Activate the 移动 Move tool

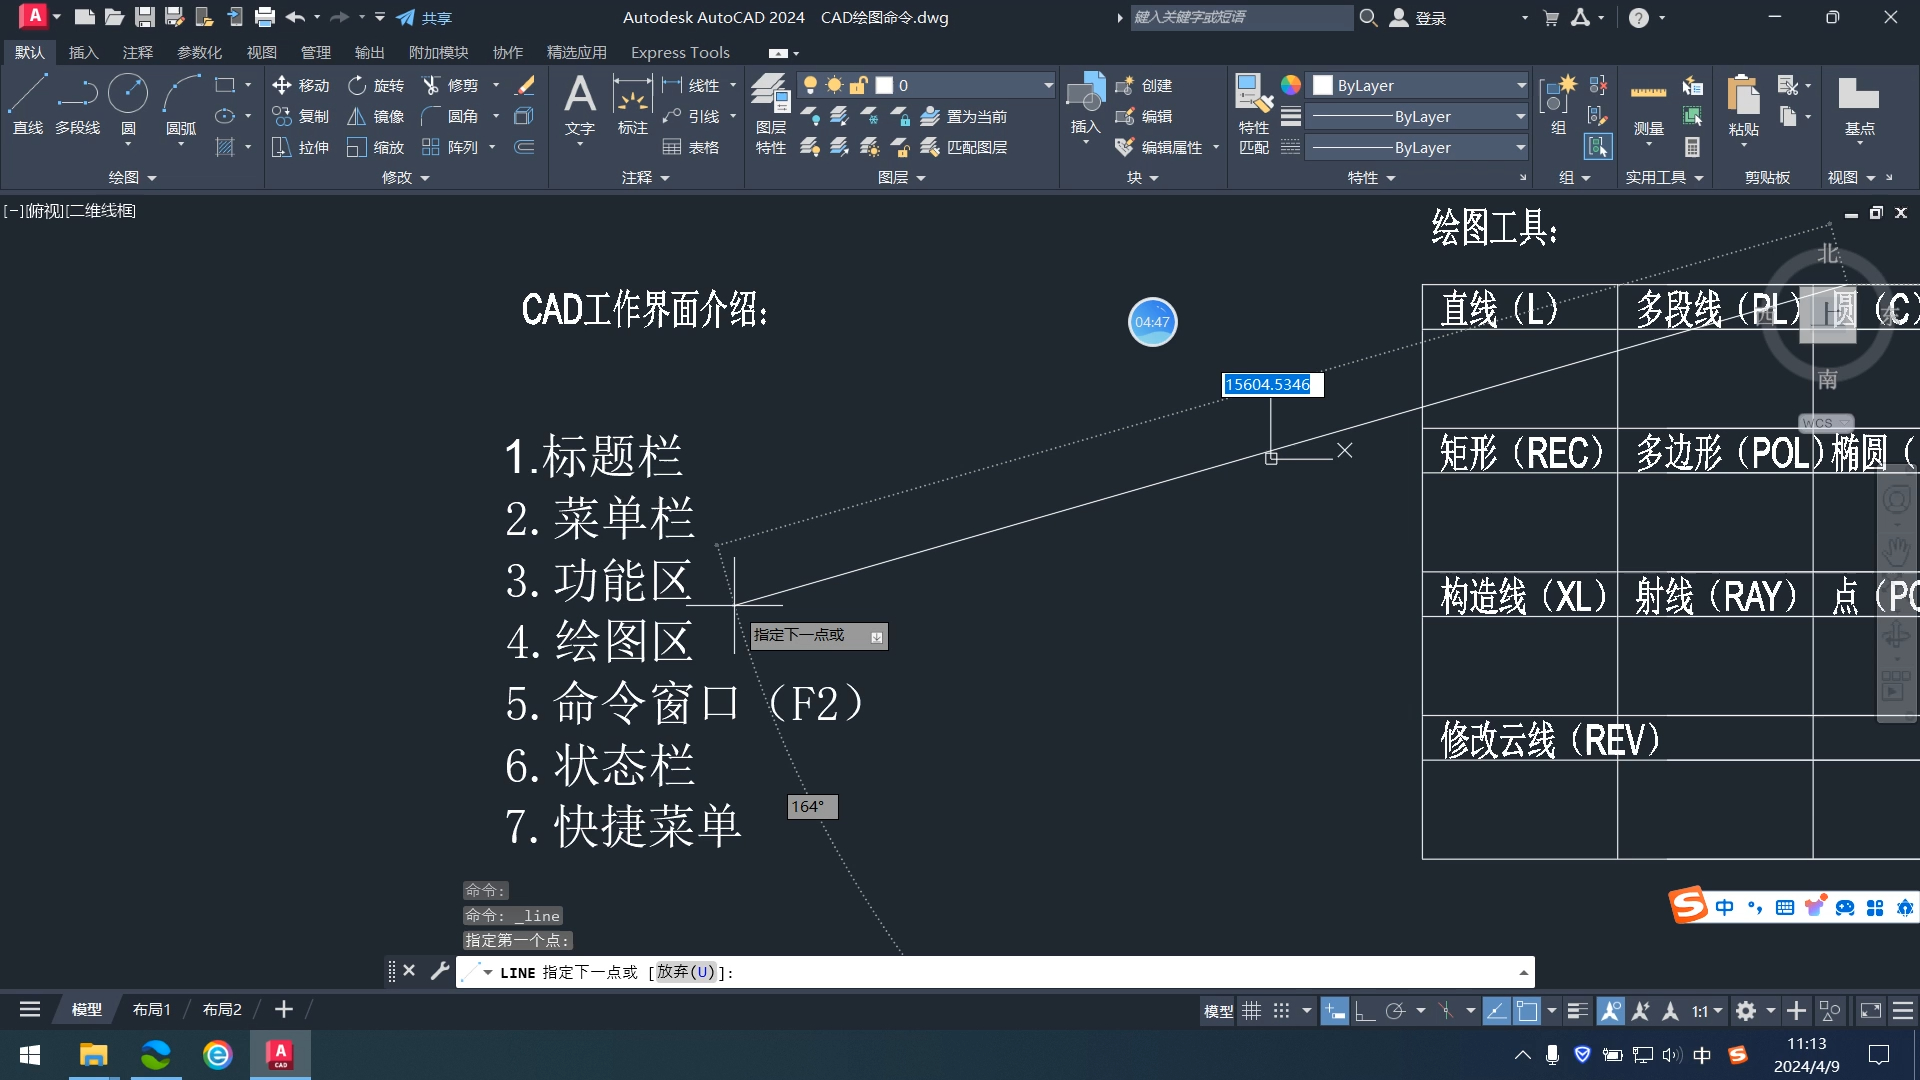coord(299,85)
